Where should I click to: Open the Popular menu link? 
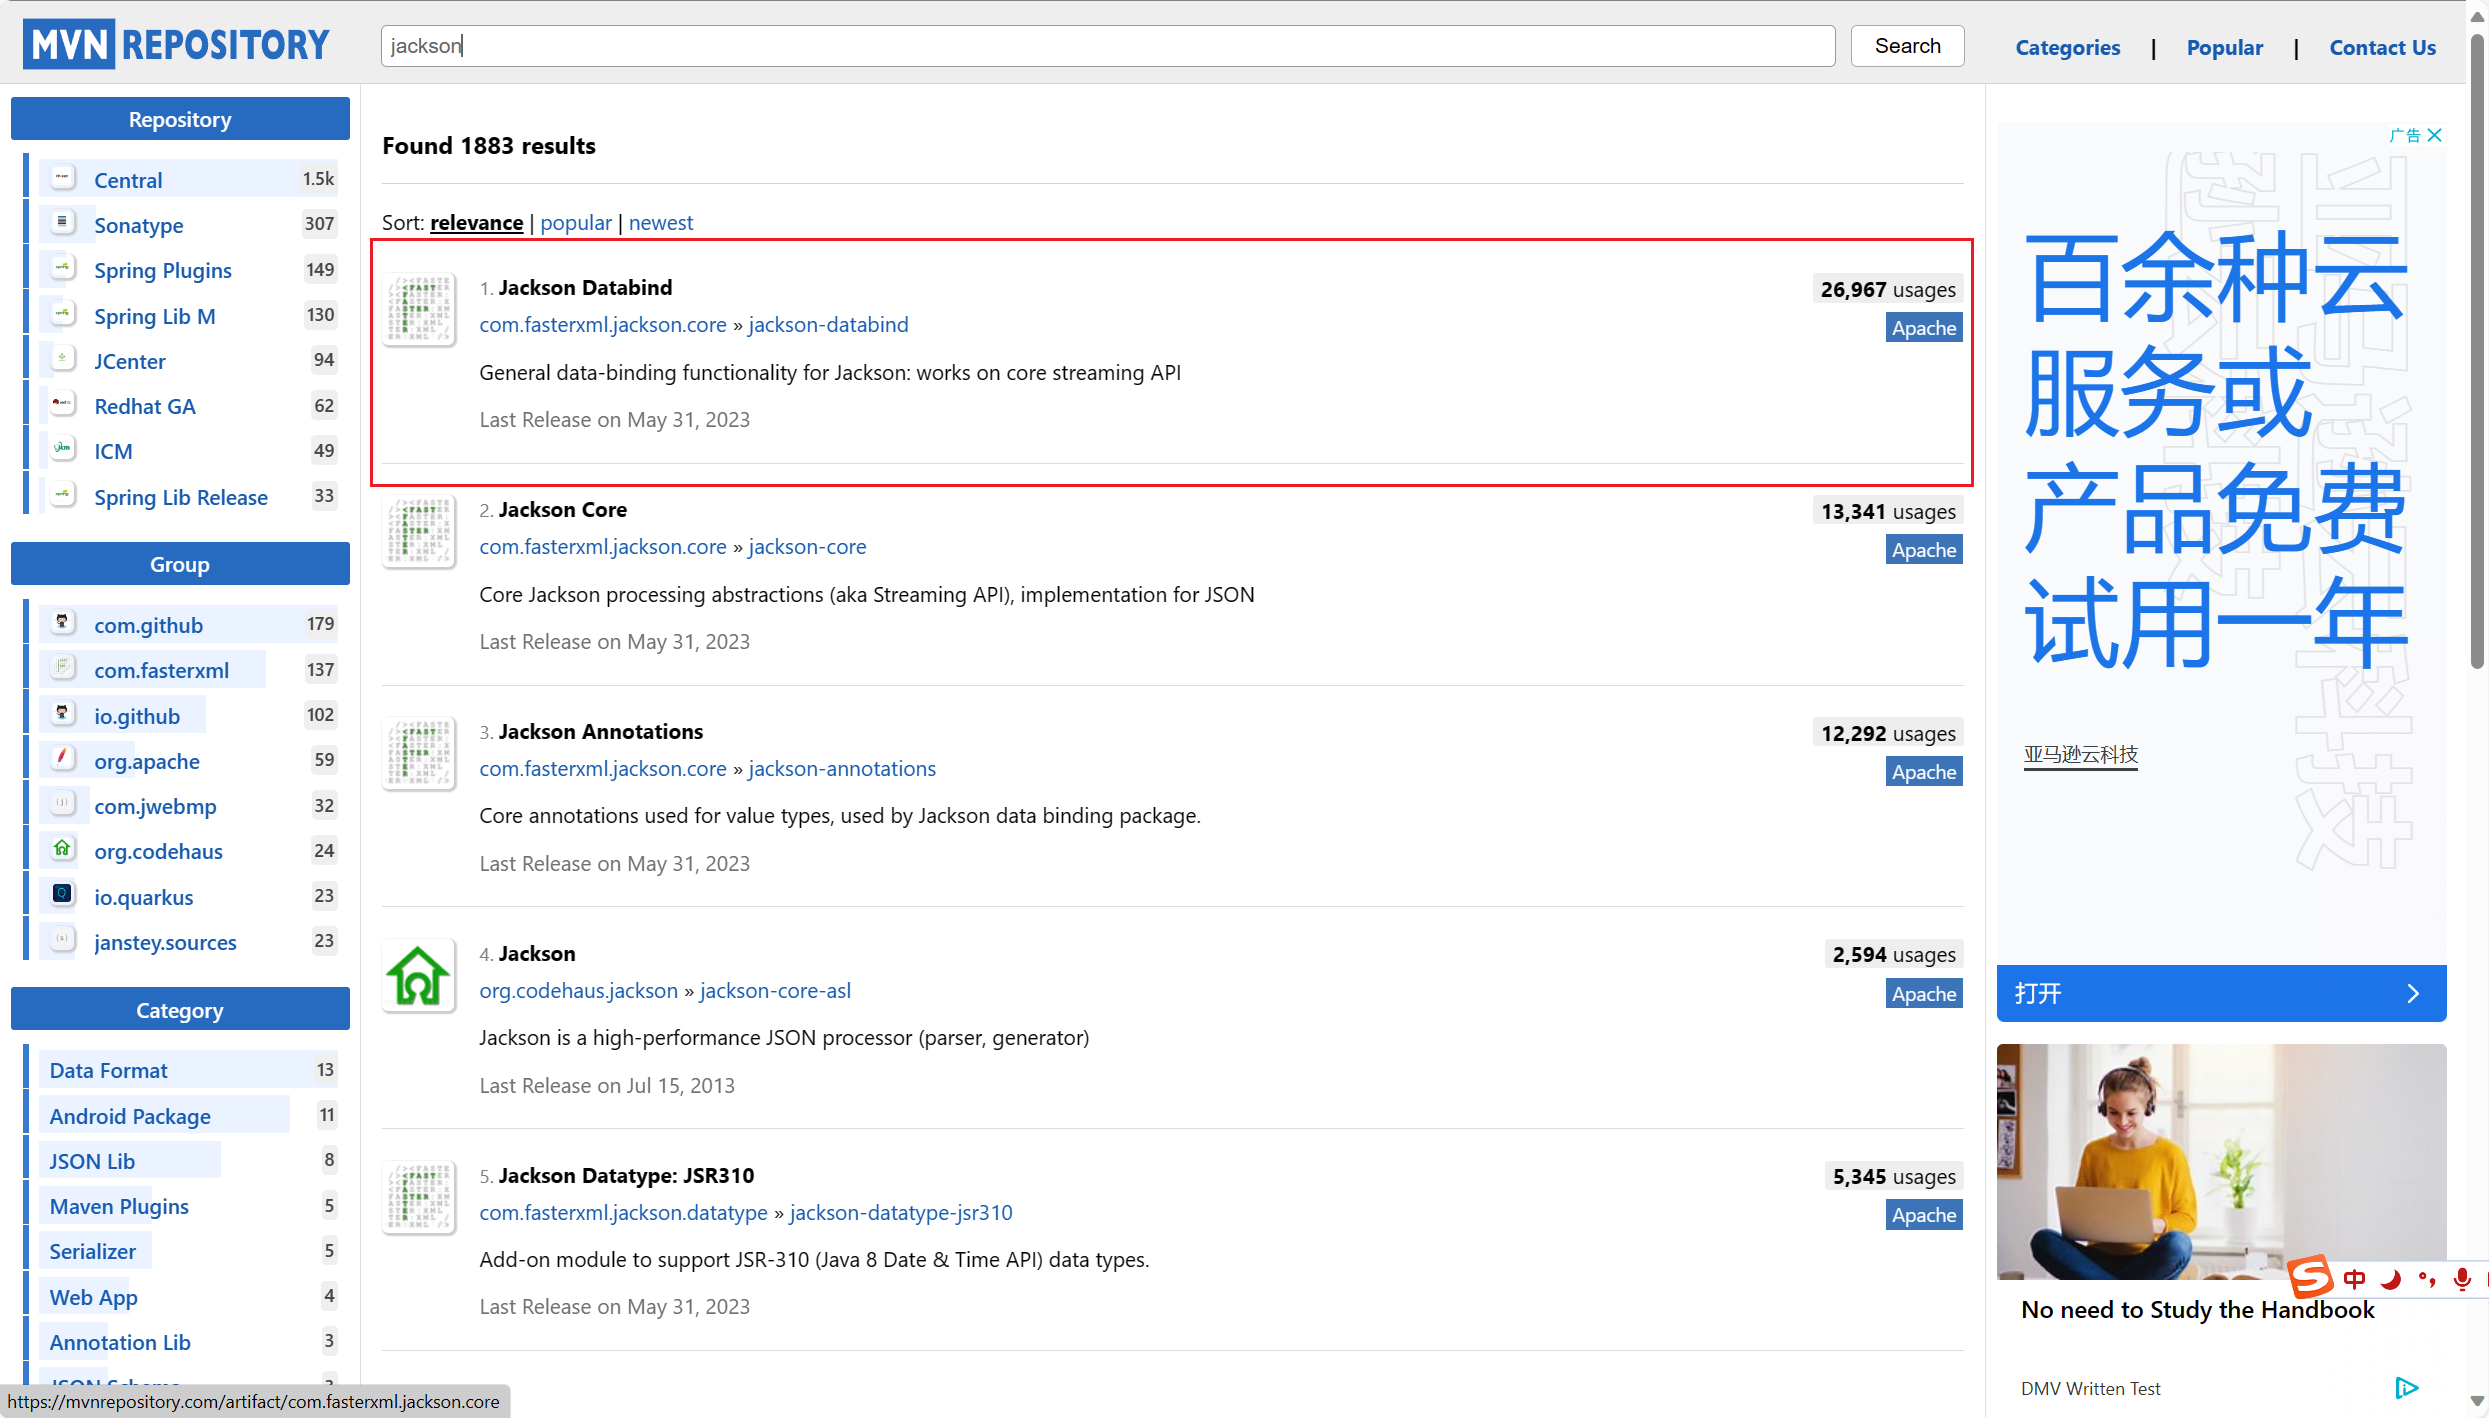2224,47
